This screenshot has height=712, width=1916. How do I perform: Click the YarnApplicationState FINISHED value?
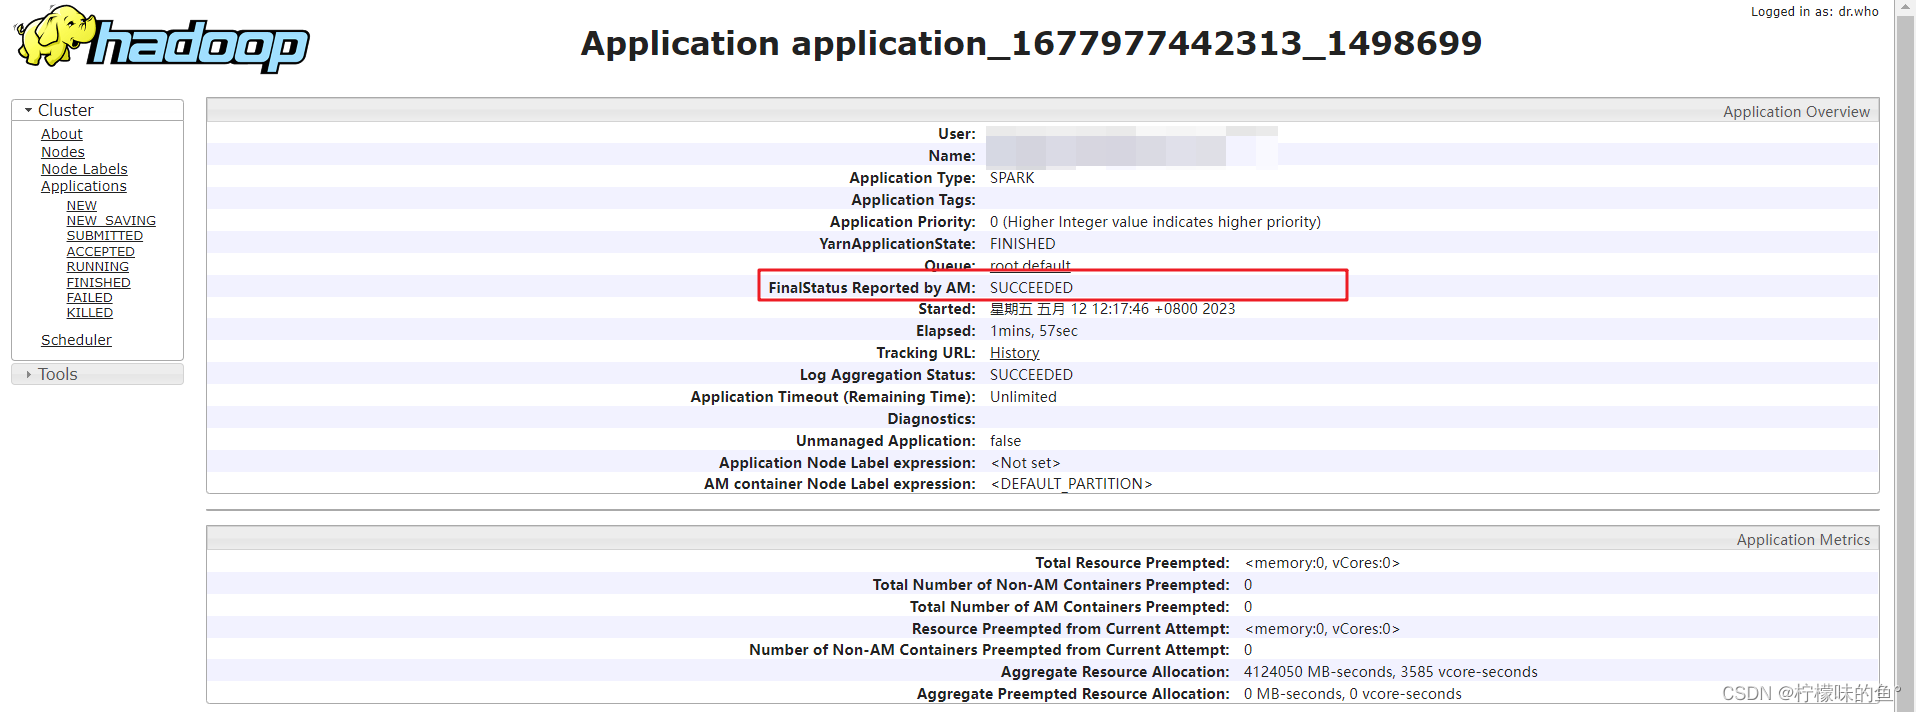coord(1023,244)
